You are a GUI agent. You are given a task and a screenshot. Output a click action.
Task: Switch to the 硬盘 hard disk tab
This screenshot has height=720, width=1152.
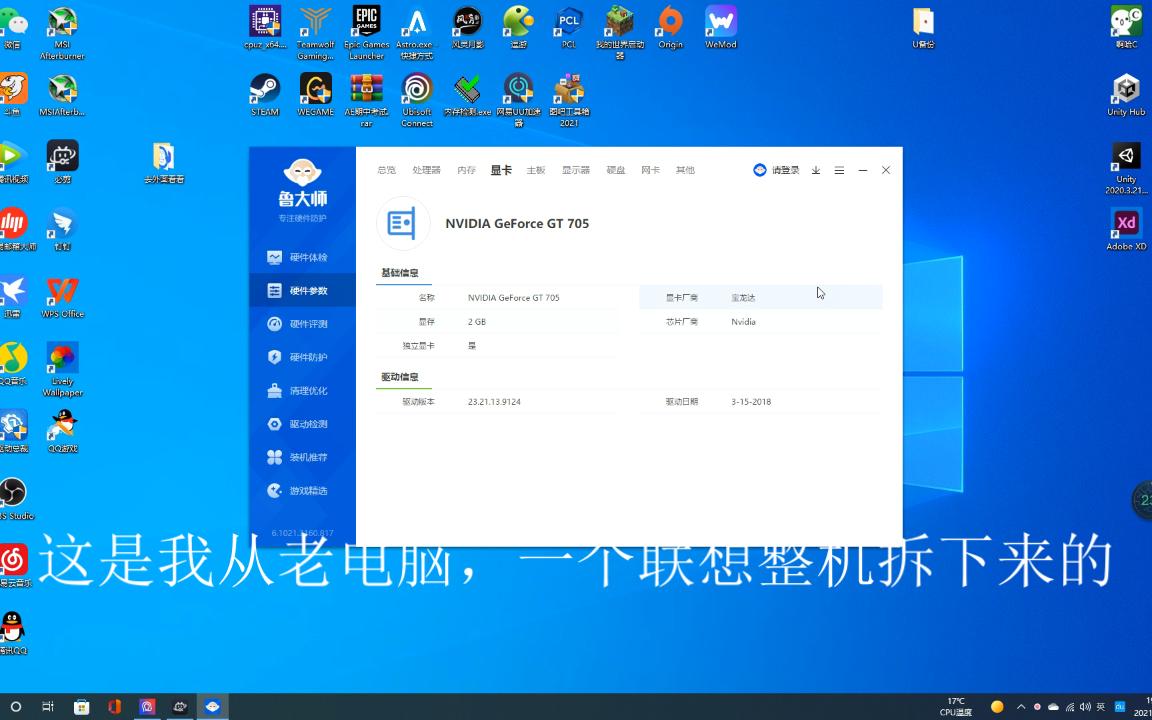pos(616,170)
